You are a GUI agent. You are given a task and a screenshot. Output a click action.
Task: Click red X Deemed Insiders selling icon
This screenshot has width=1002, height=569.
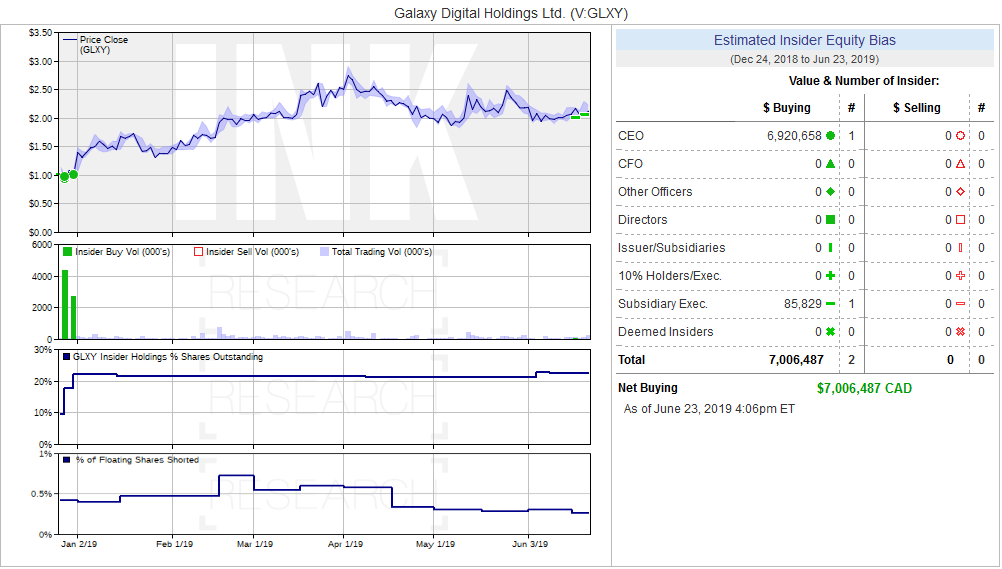[x=960, y=331]
